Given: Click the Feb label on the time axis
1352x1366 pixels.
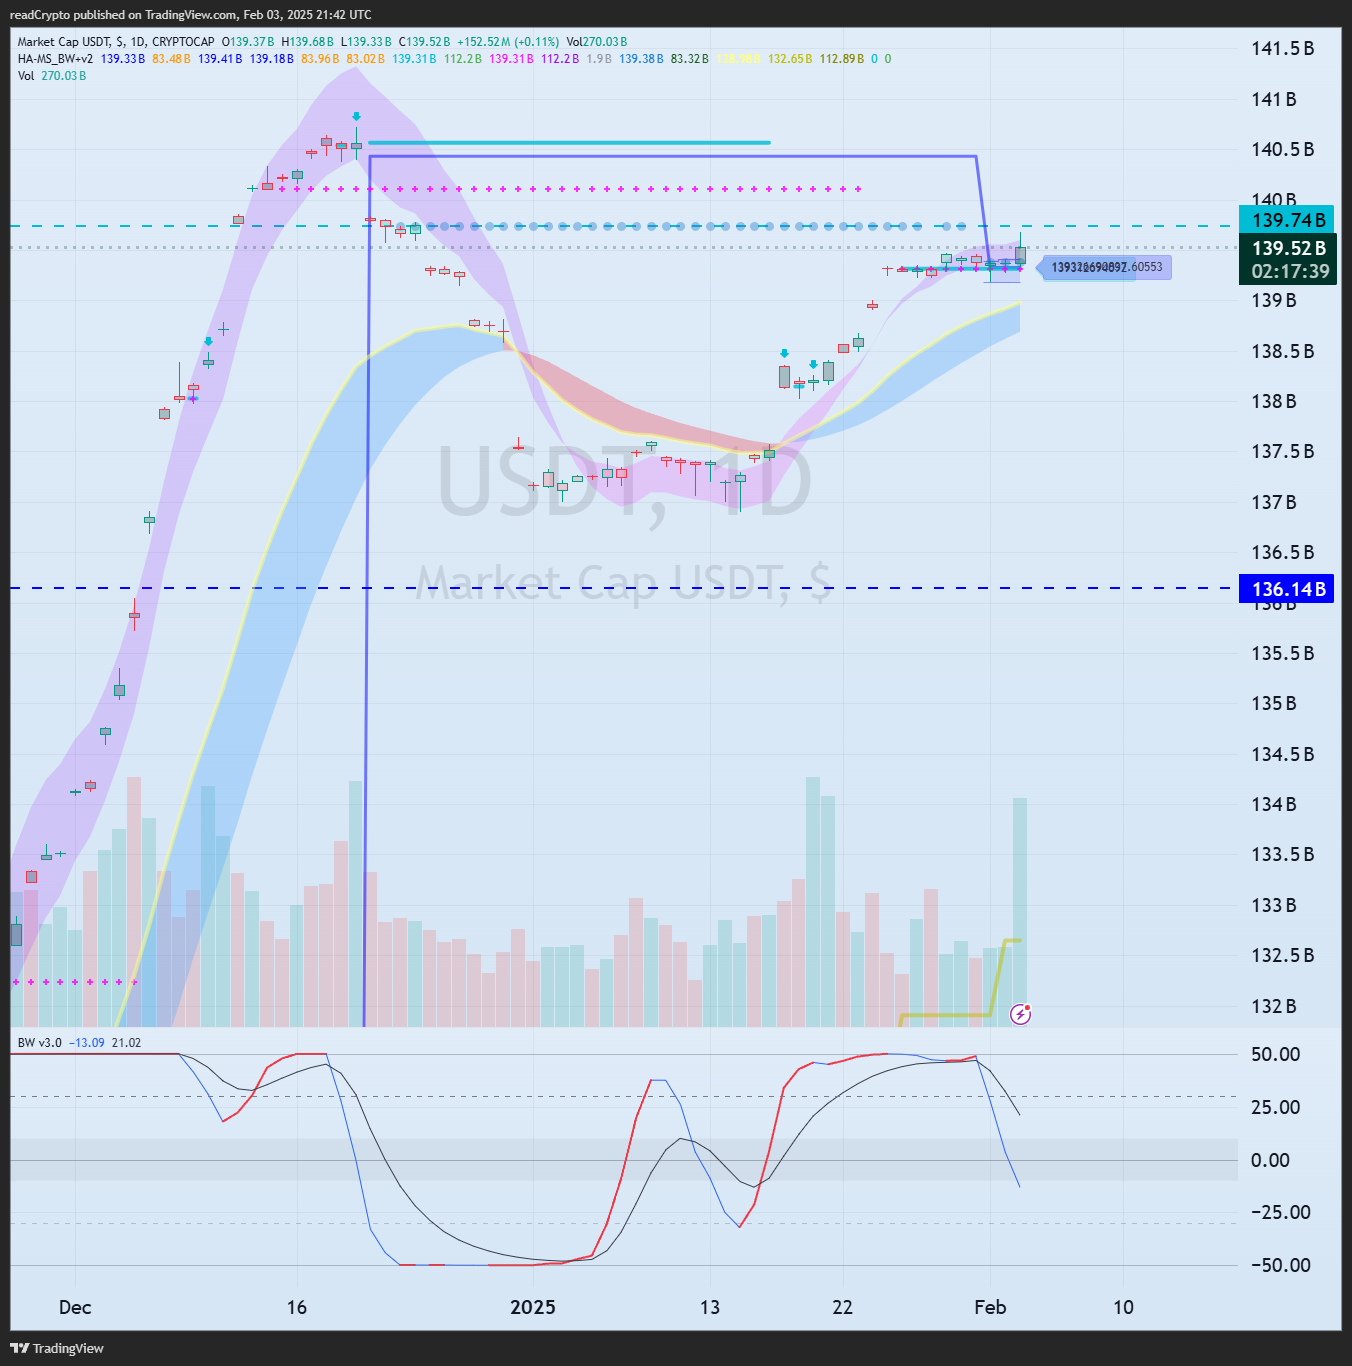Looking at the screenshot, I should point(990,1307).
